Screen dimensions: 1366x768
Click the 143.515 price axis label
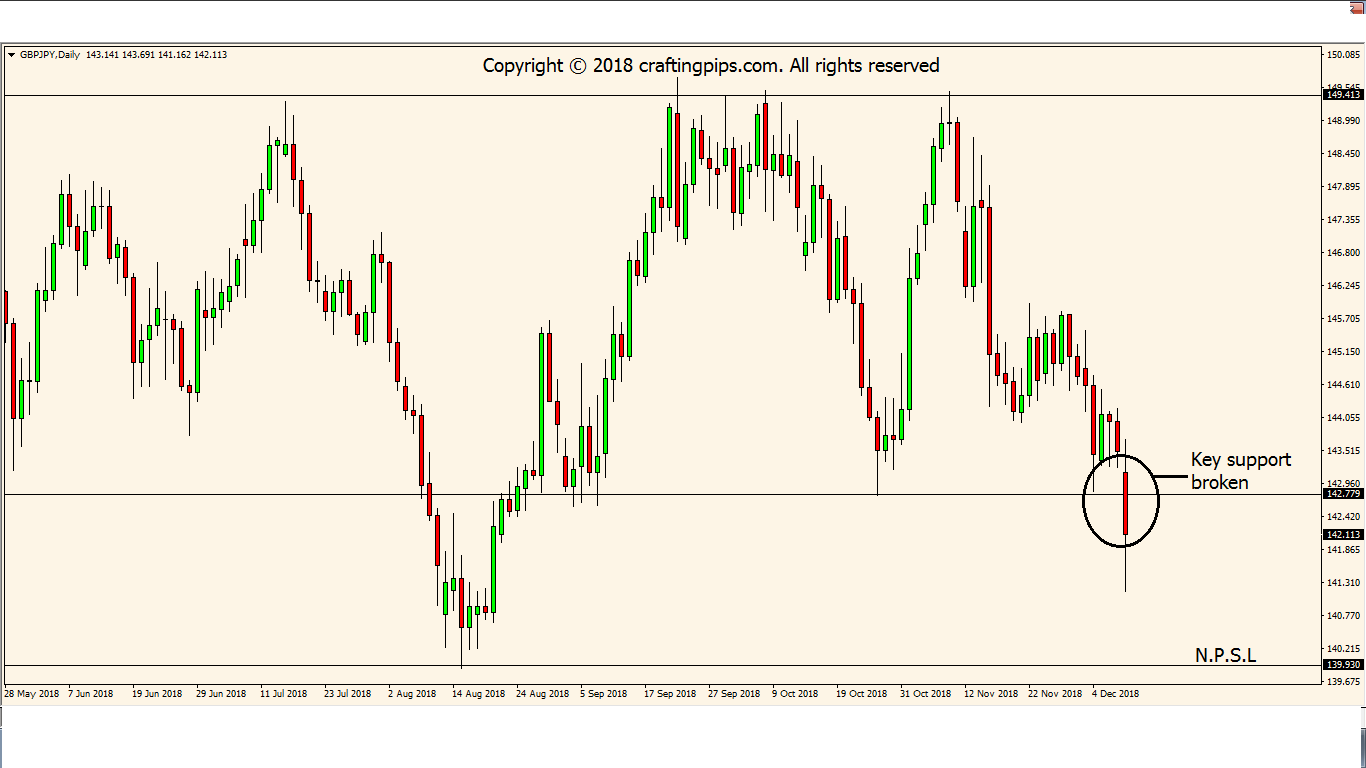pyautogui.click(x=1344, y=451)
